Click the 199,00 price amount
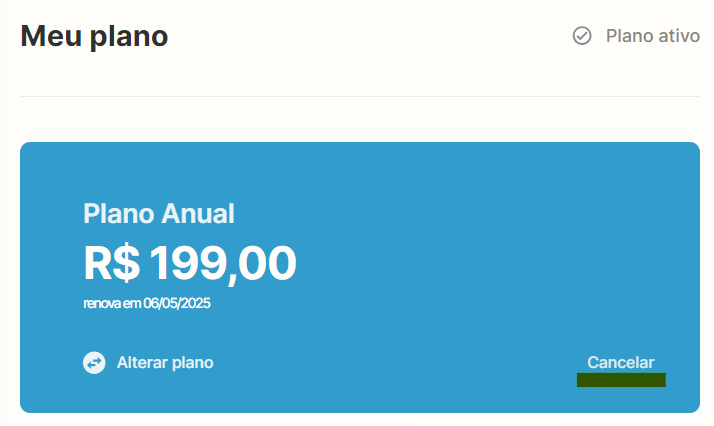This screenshot has width=714, height=426. click(223, 264)
